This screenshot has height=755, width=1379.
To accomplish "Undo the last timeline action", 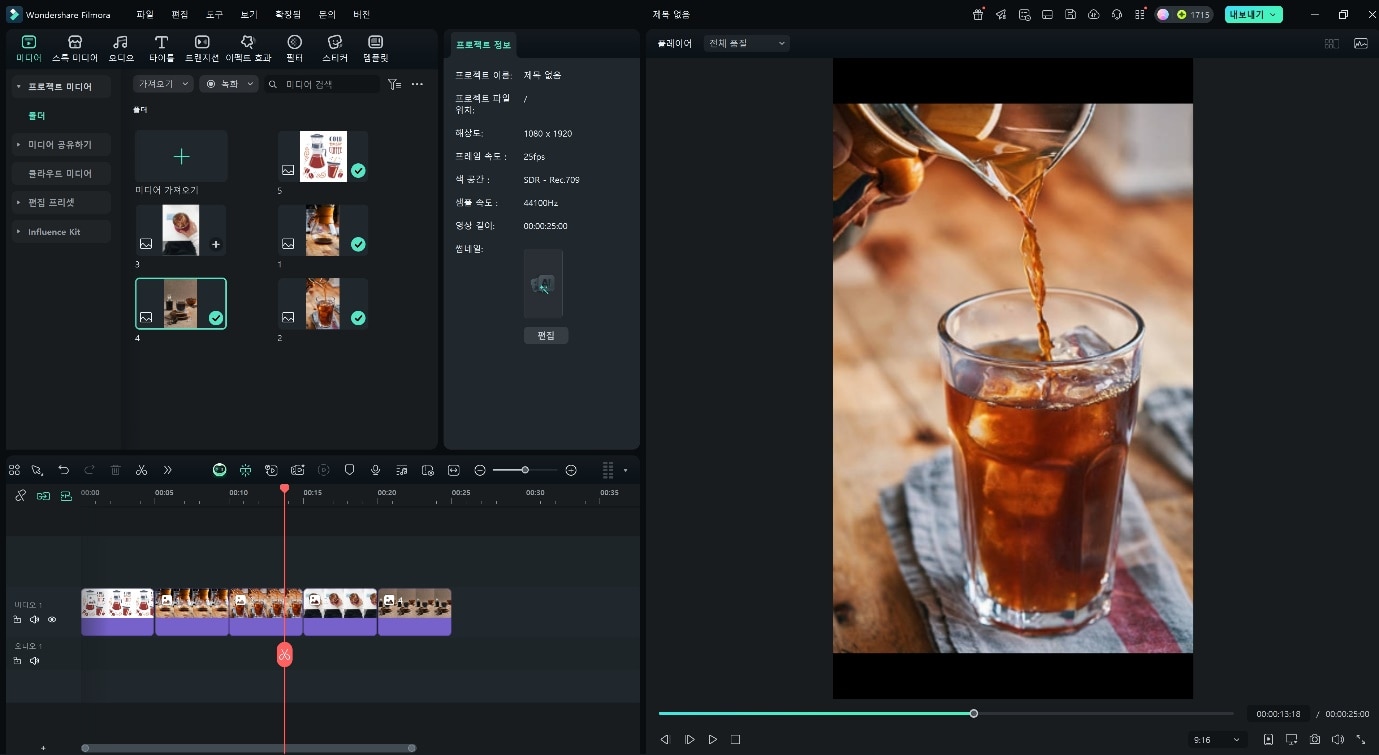I will tap(64, 470).
